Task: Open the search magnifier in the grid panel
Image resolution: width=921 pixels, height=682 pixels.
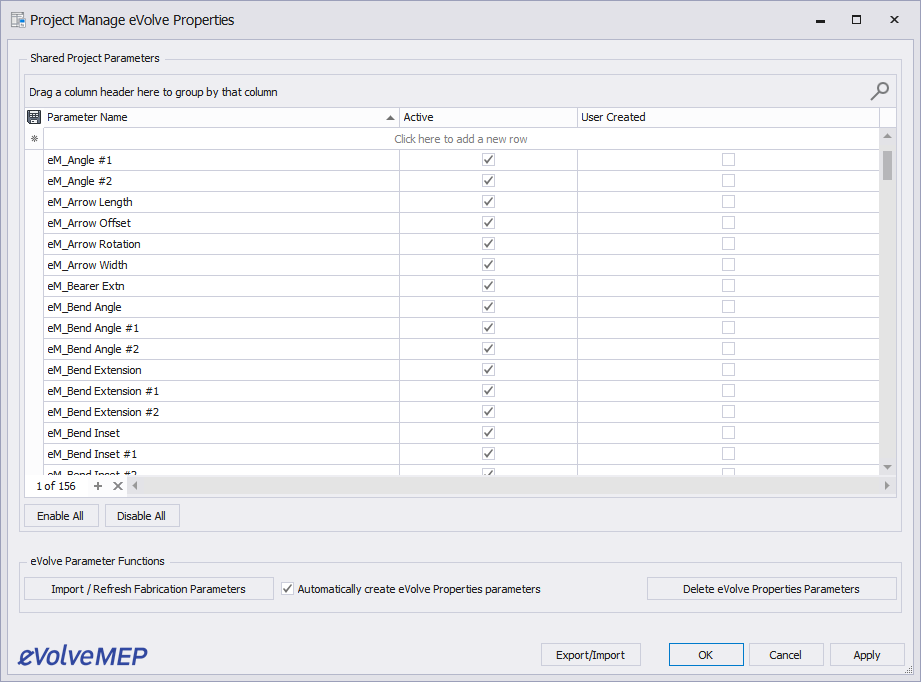Action: click(879, 91)
